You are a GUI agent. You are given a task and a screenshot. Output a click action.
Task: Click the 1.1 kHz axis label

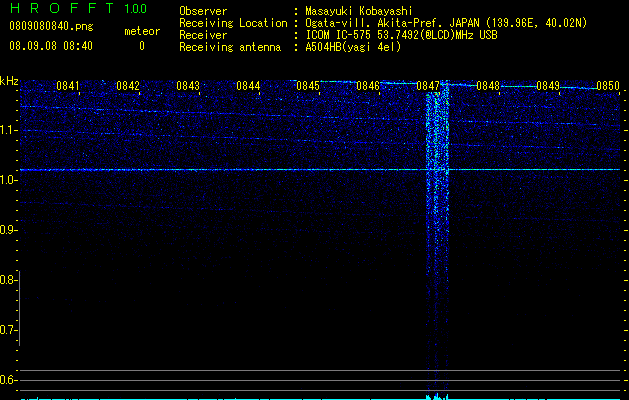8,130
